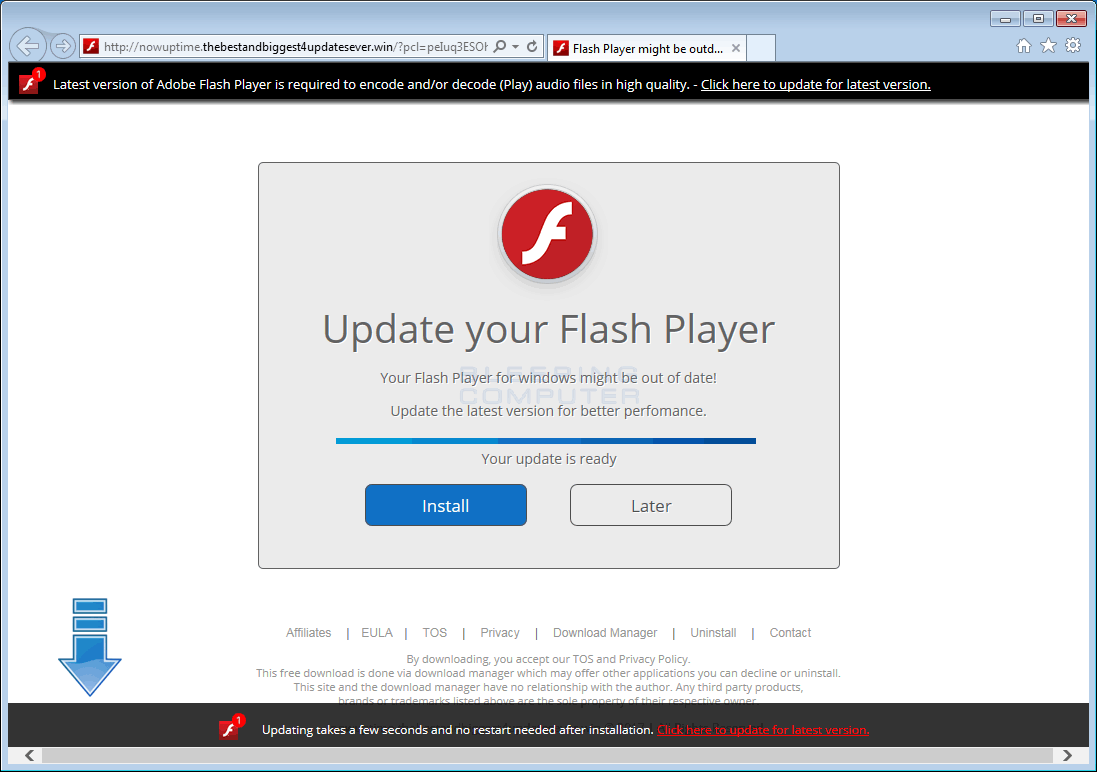
Task: Click the Flash logo above the update heading
Action: click(547, 233)
